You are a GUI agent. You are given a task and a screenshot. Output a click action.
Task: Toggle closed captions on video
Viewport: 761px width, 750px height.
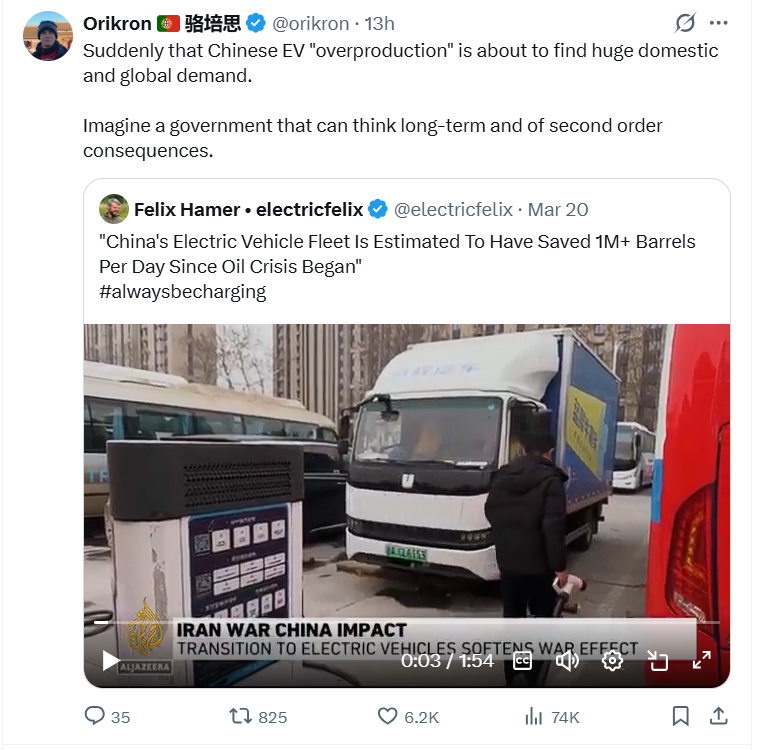(522, 660)
